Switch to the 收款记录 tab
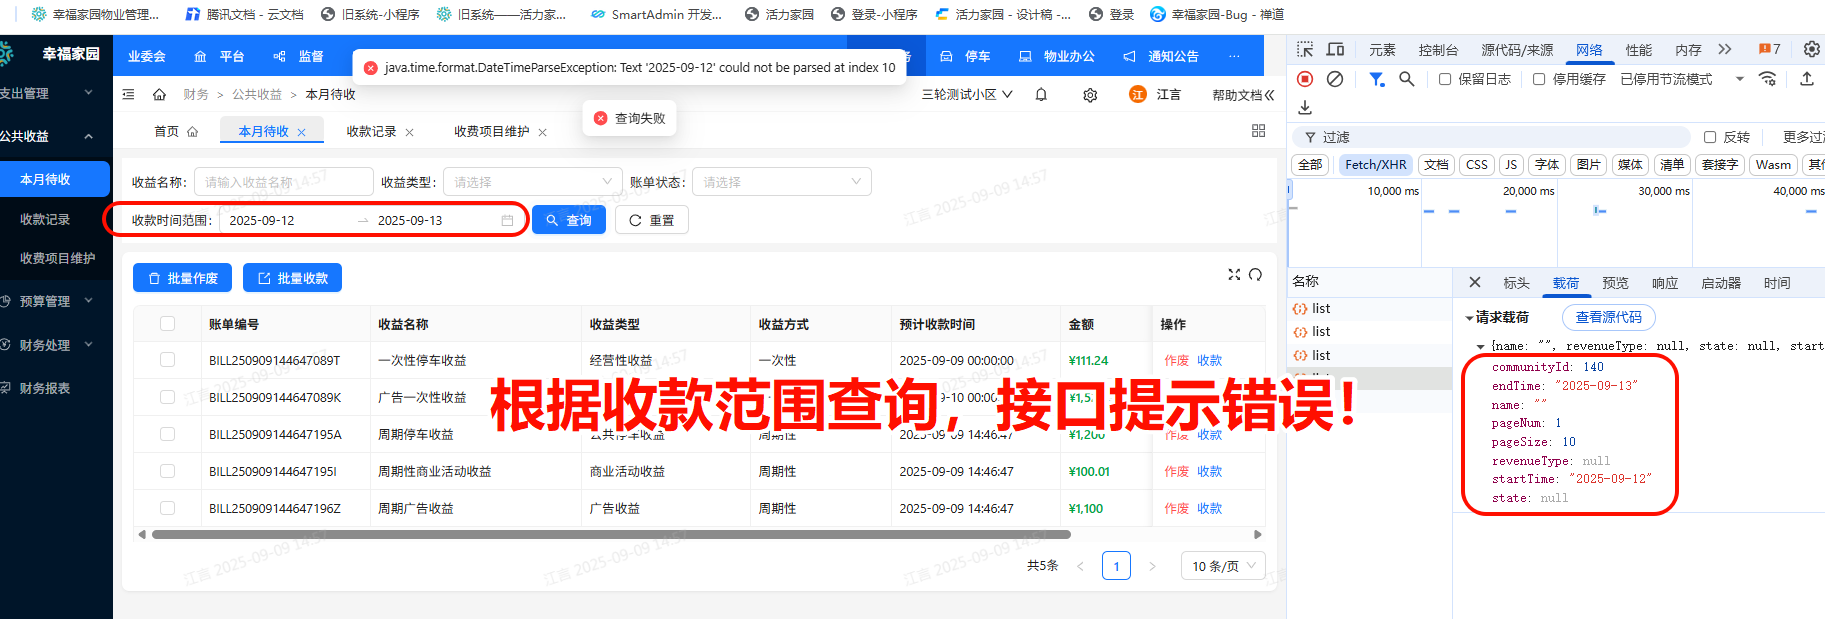 coord(371,132)
